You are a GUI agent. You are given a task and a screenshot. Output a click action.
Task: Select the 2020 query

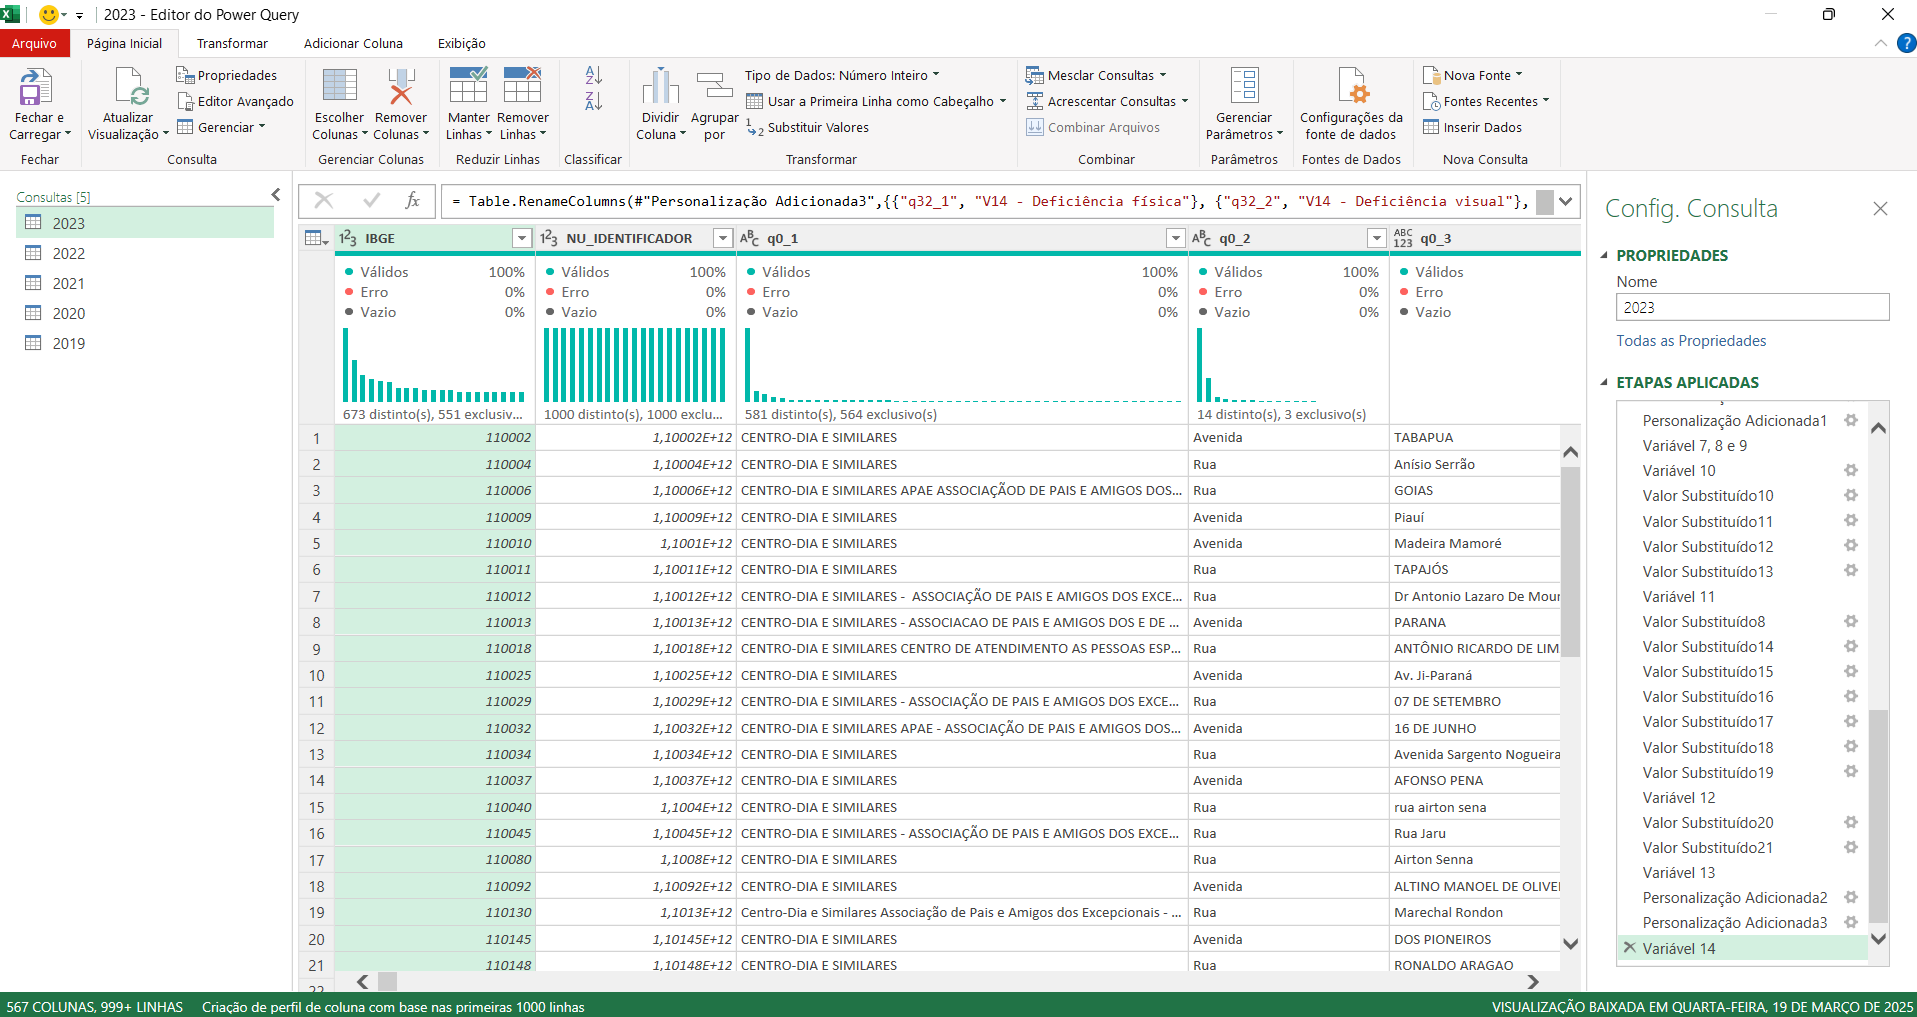pyautogui.click(x=145, y=313)
